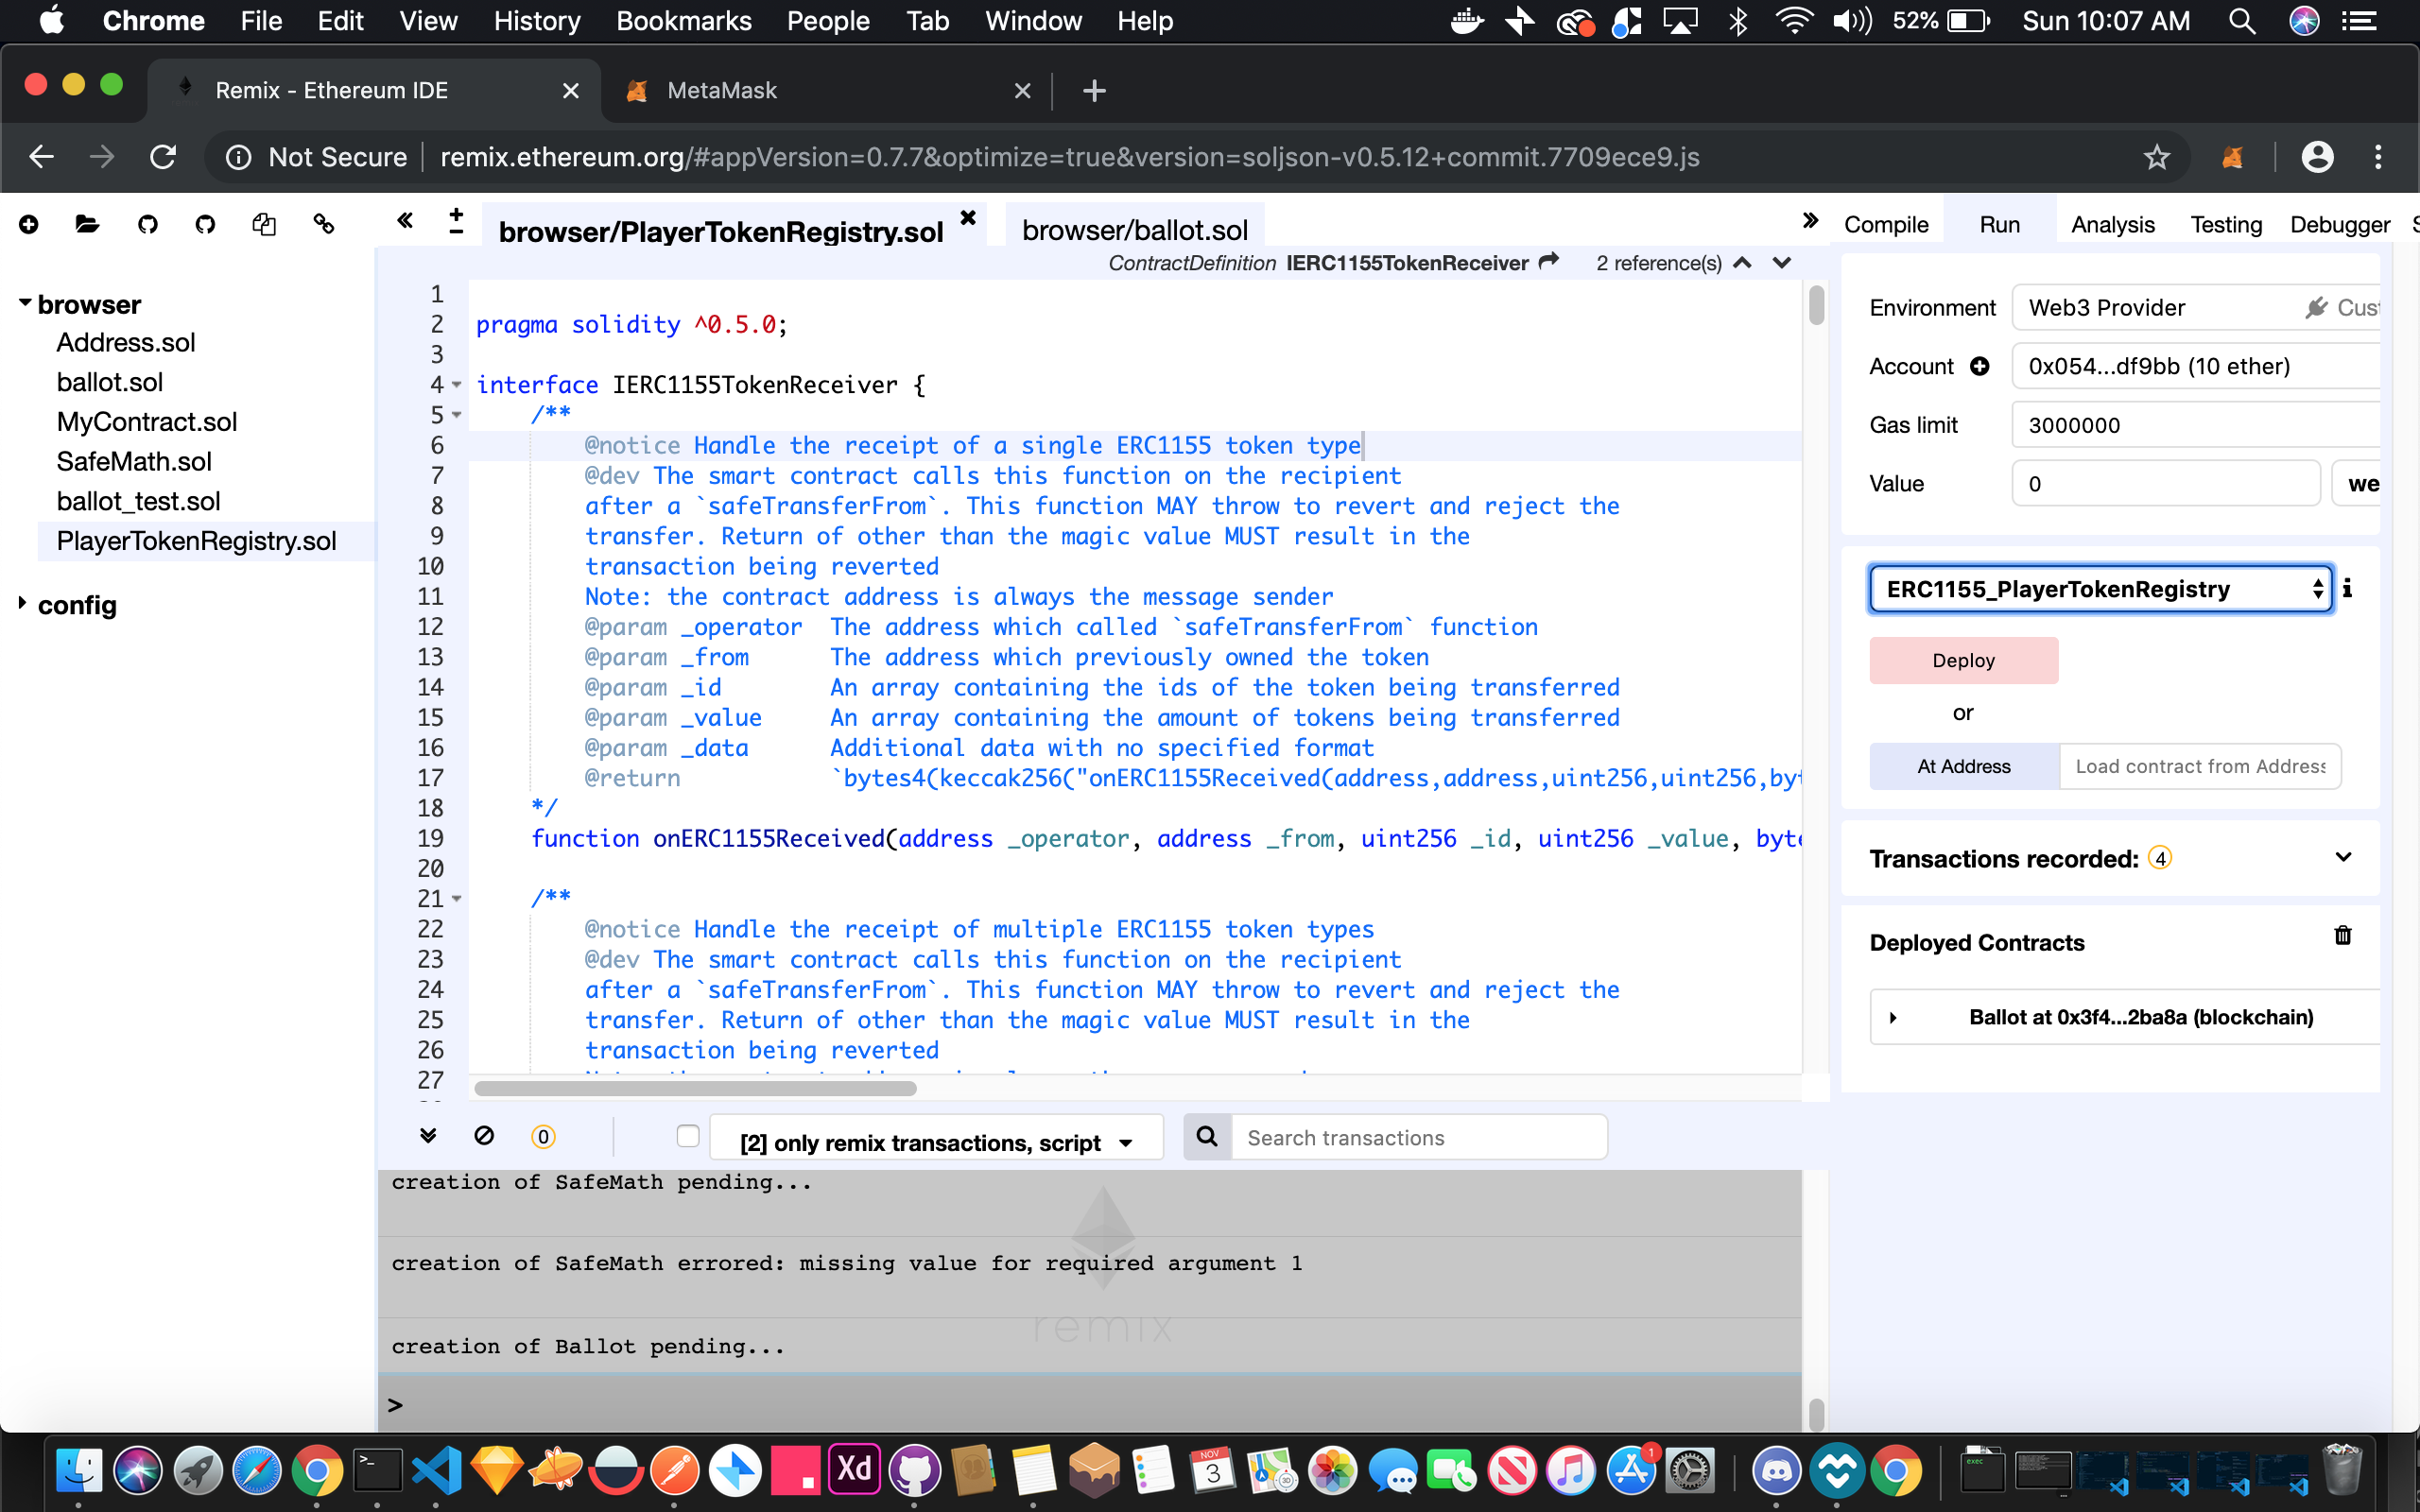Switch to the Compile tab

1886,225
